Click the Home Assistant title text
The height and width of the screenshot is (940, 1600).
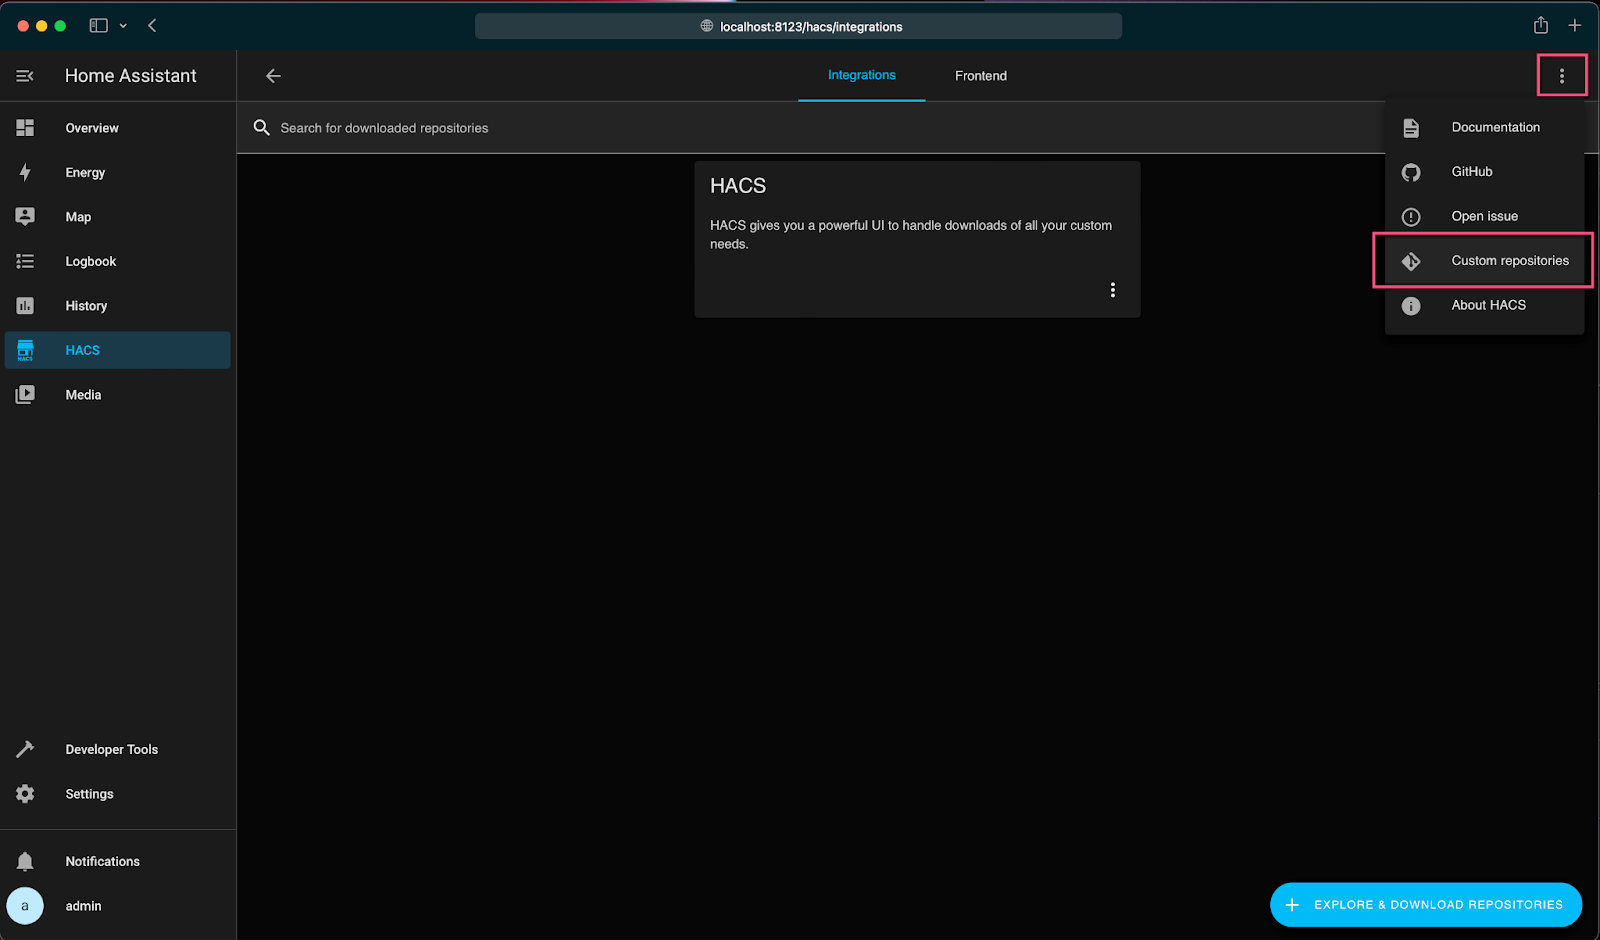click(x=131, y=76)
